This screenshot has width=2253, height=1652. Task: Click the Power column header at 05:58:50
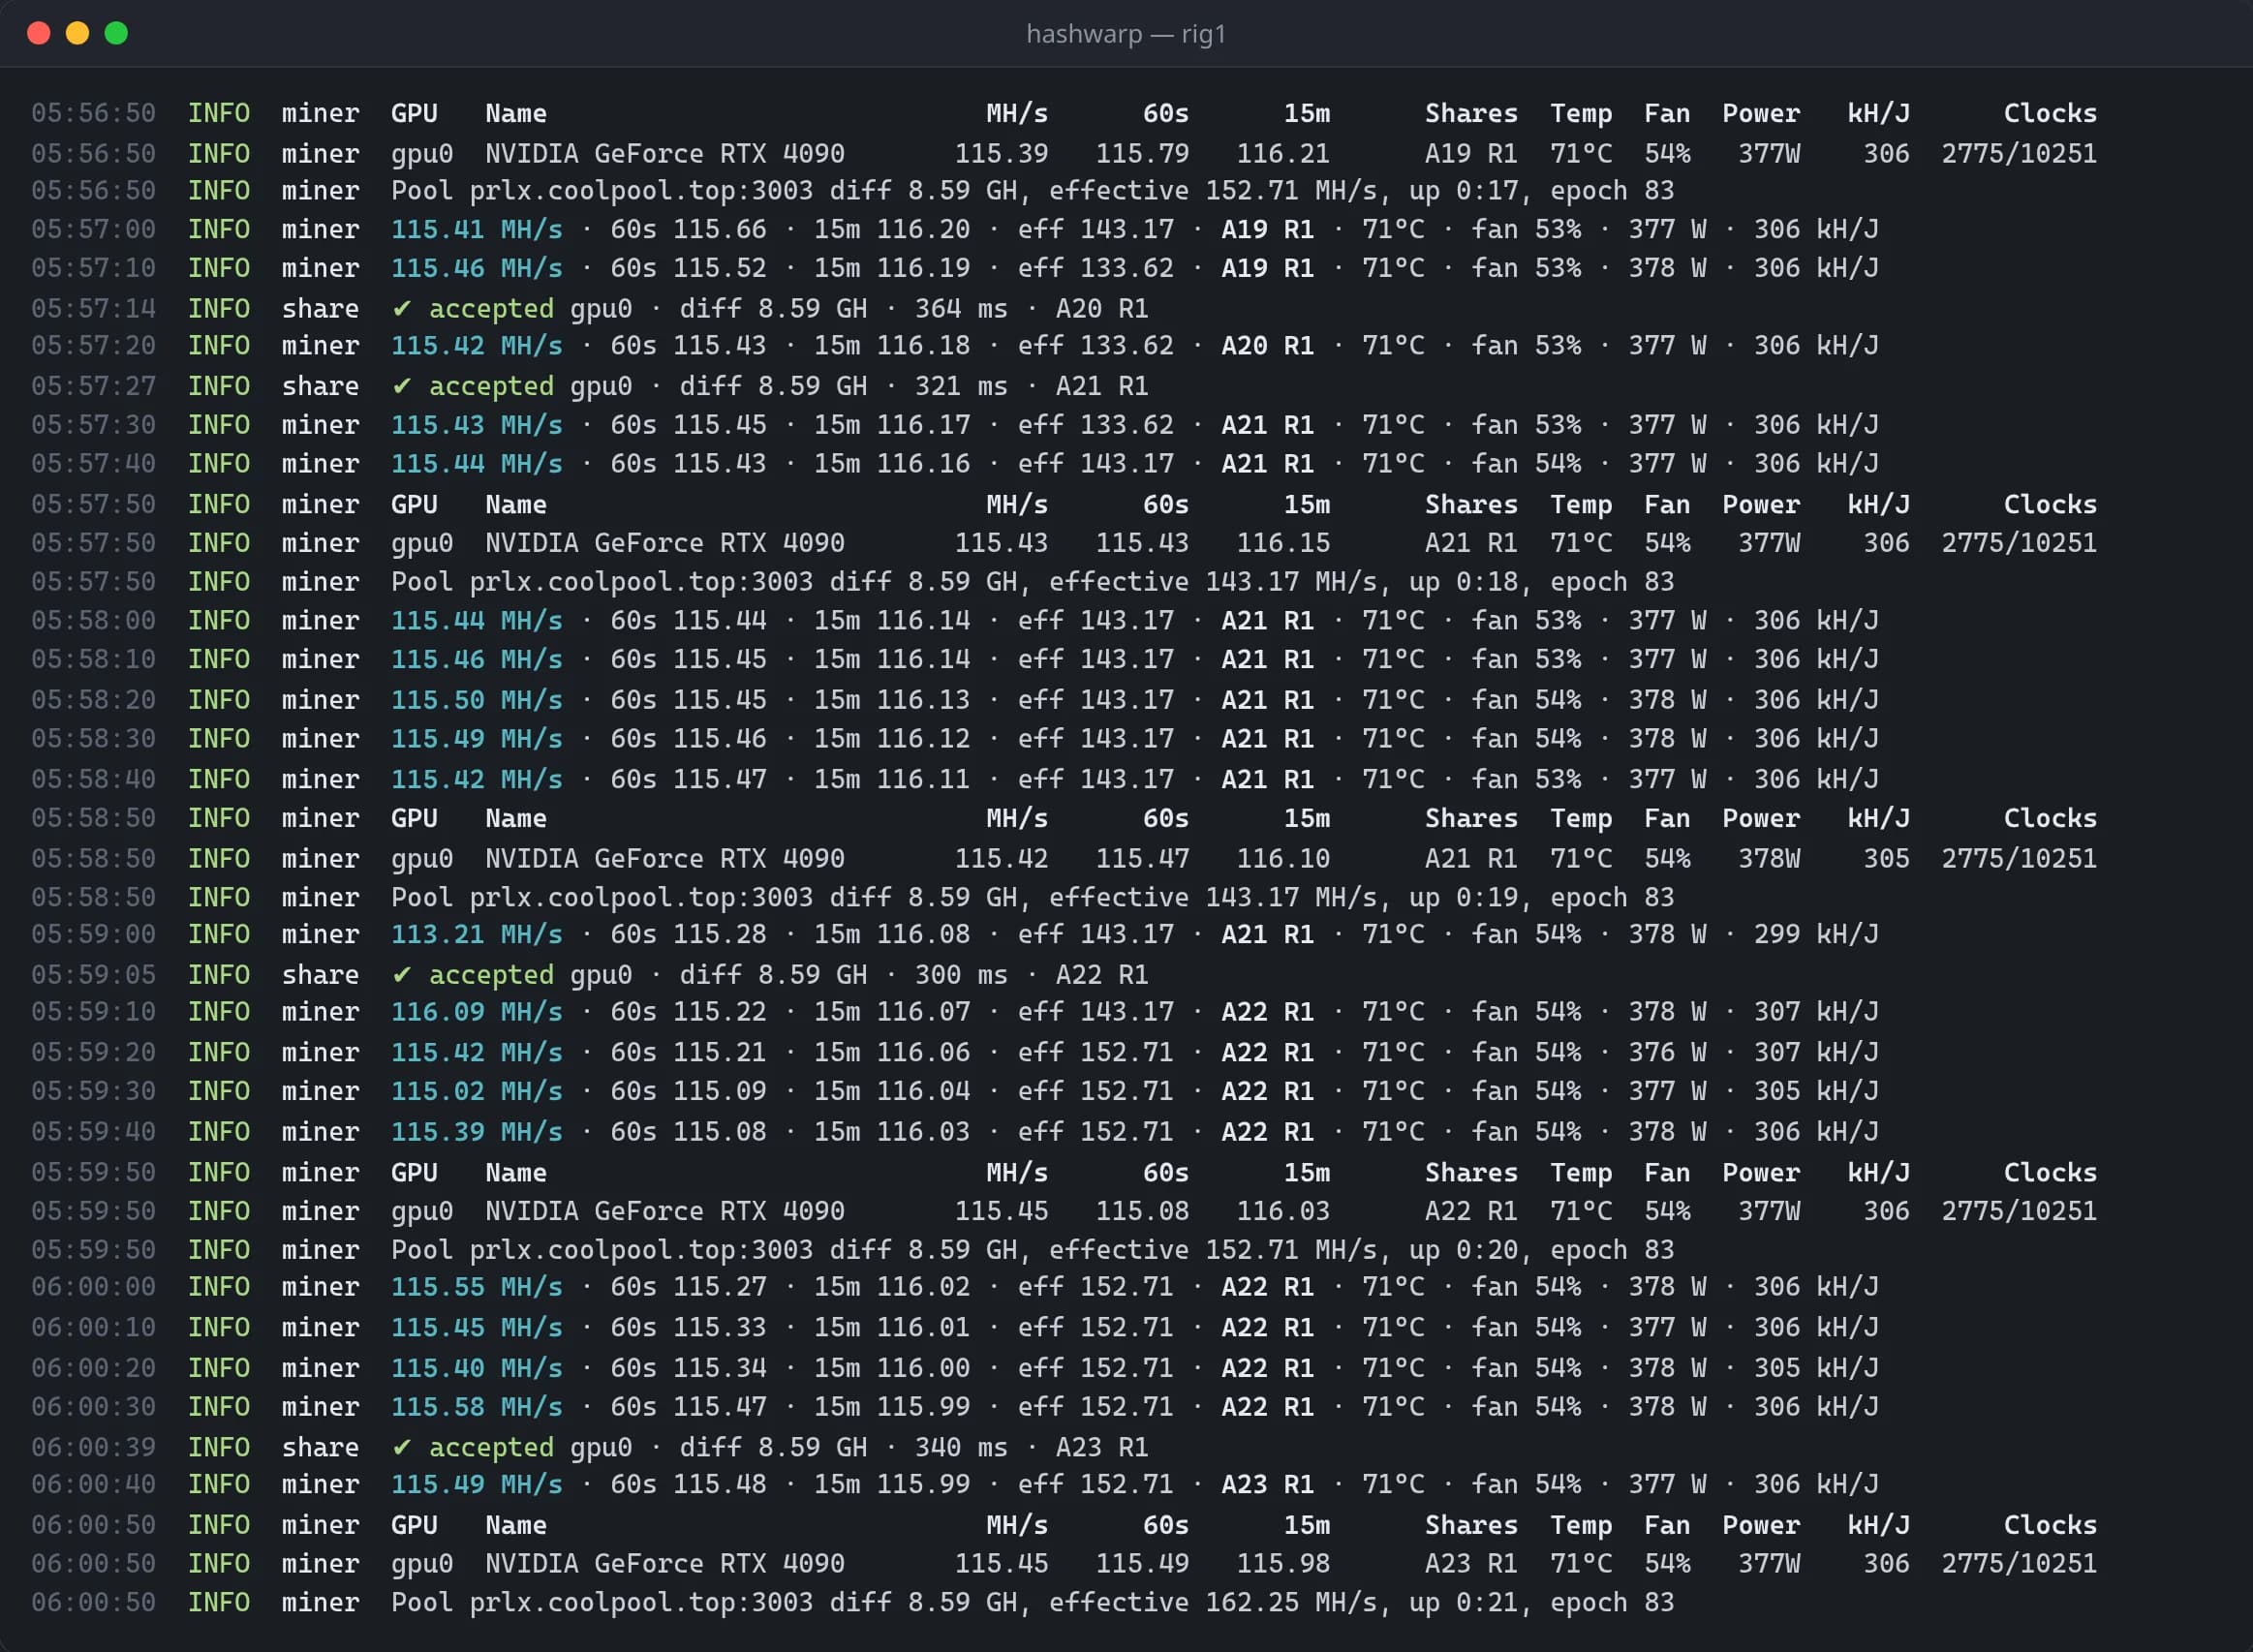(1760, 818)
